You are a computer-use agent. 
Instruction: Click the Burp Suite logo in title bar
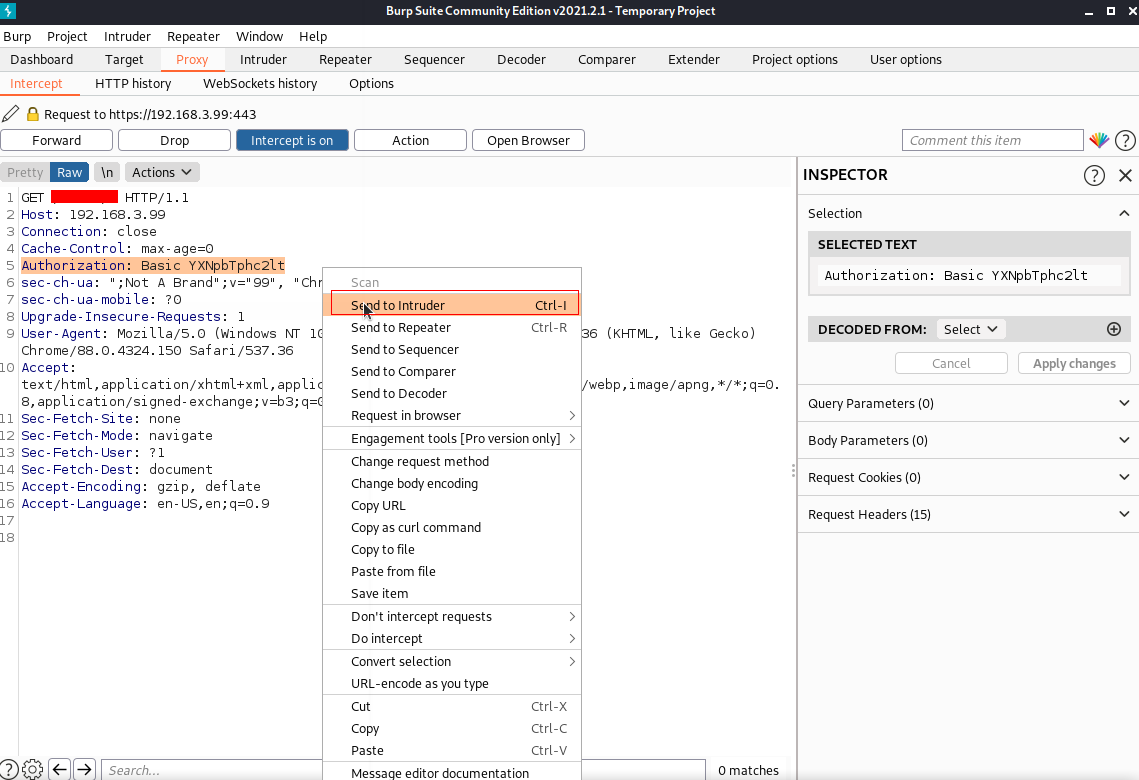(x=8, y=10)
